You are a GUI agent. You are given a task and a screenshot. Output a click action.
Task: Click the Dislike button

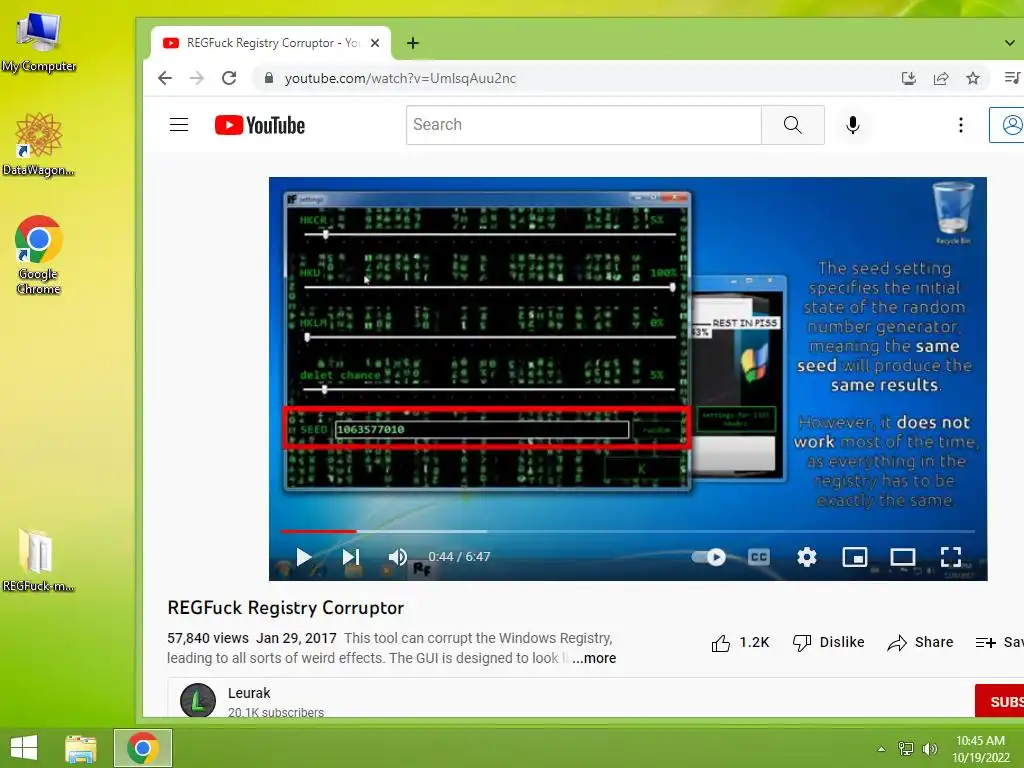coord(828,643)
